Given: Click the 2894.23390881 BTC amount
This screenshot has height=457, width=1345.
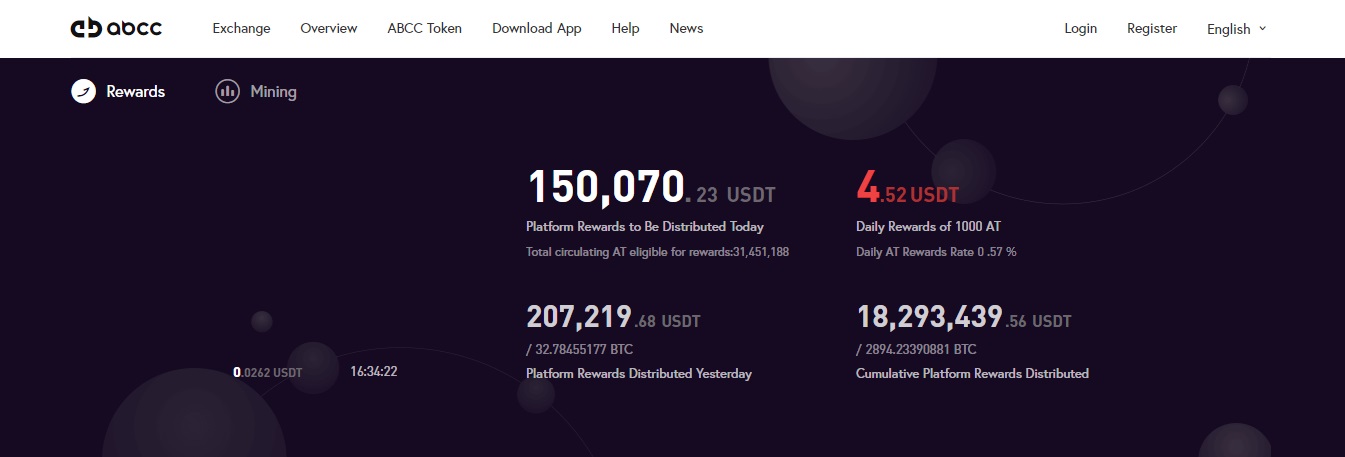Looking at the screenshot, I should (916, 350).
